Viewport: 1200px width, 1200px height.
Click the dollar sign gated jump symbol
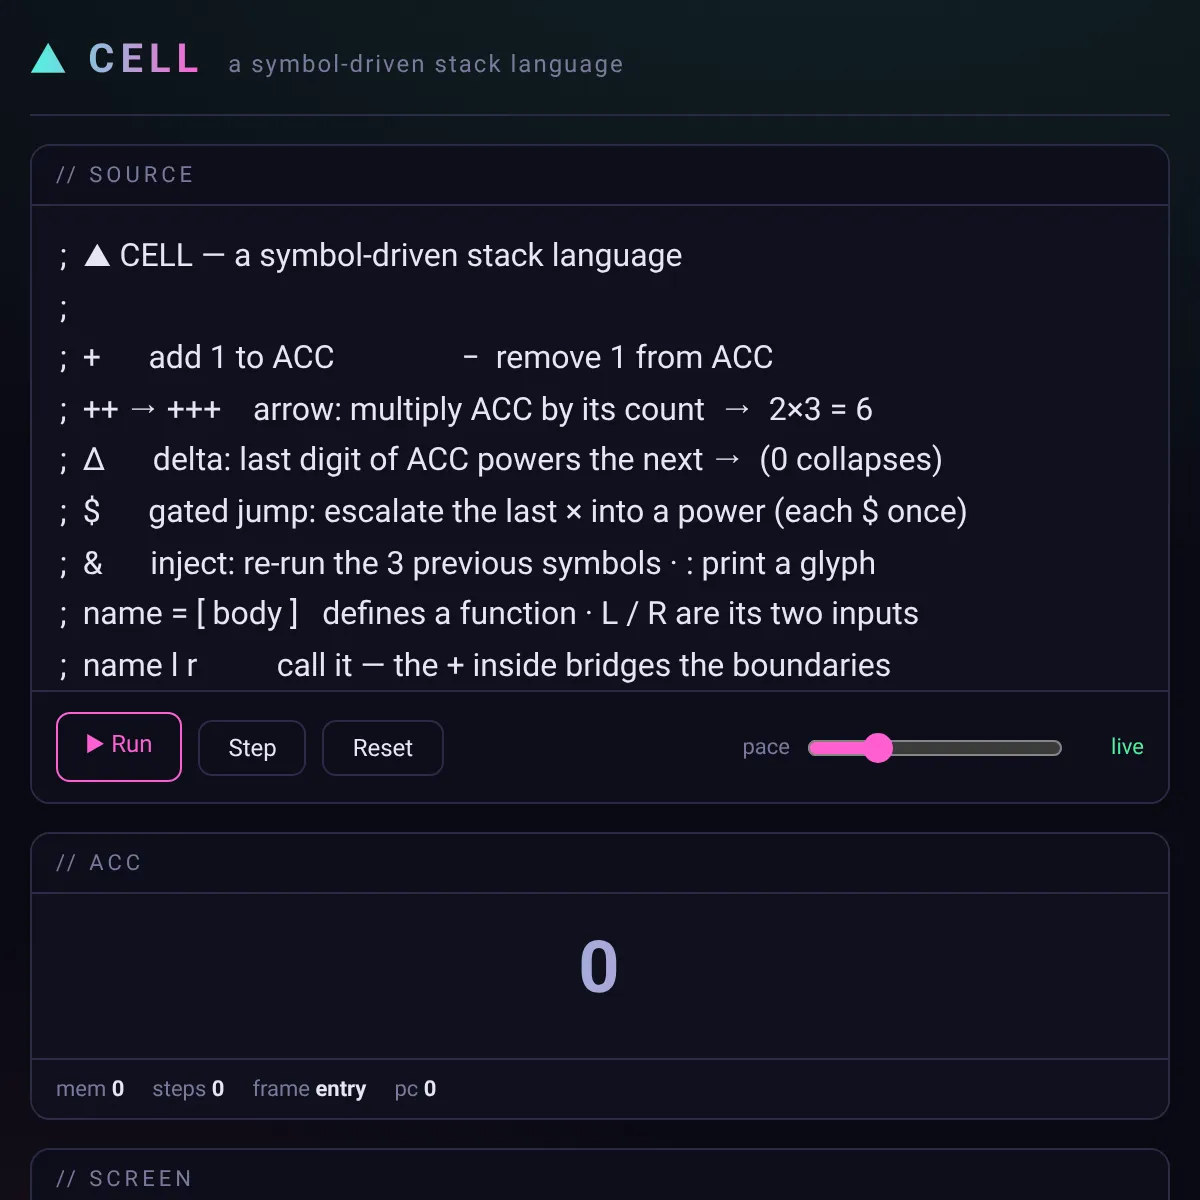92,511
